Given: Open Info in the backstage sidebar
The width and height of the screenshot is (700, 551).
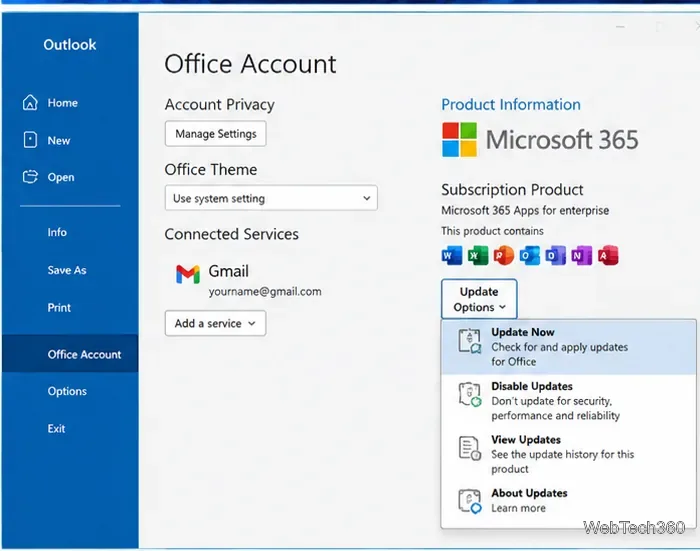Looking at the screenshot, I should click(57, 232).
